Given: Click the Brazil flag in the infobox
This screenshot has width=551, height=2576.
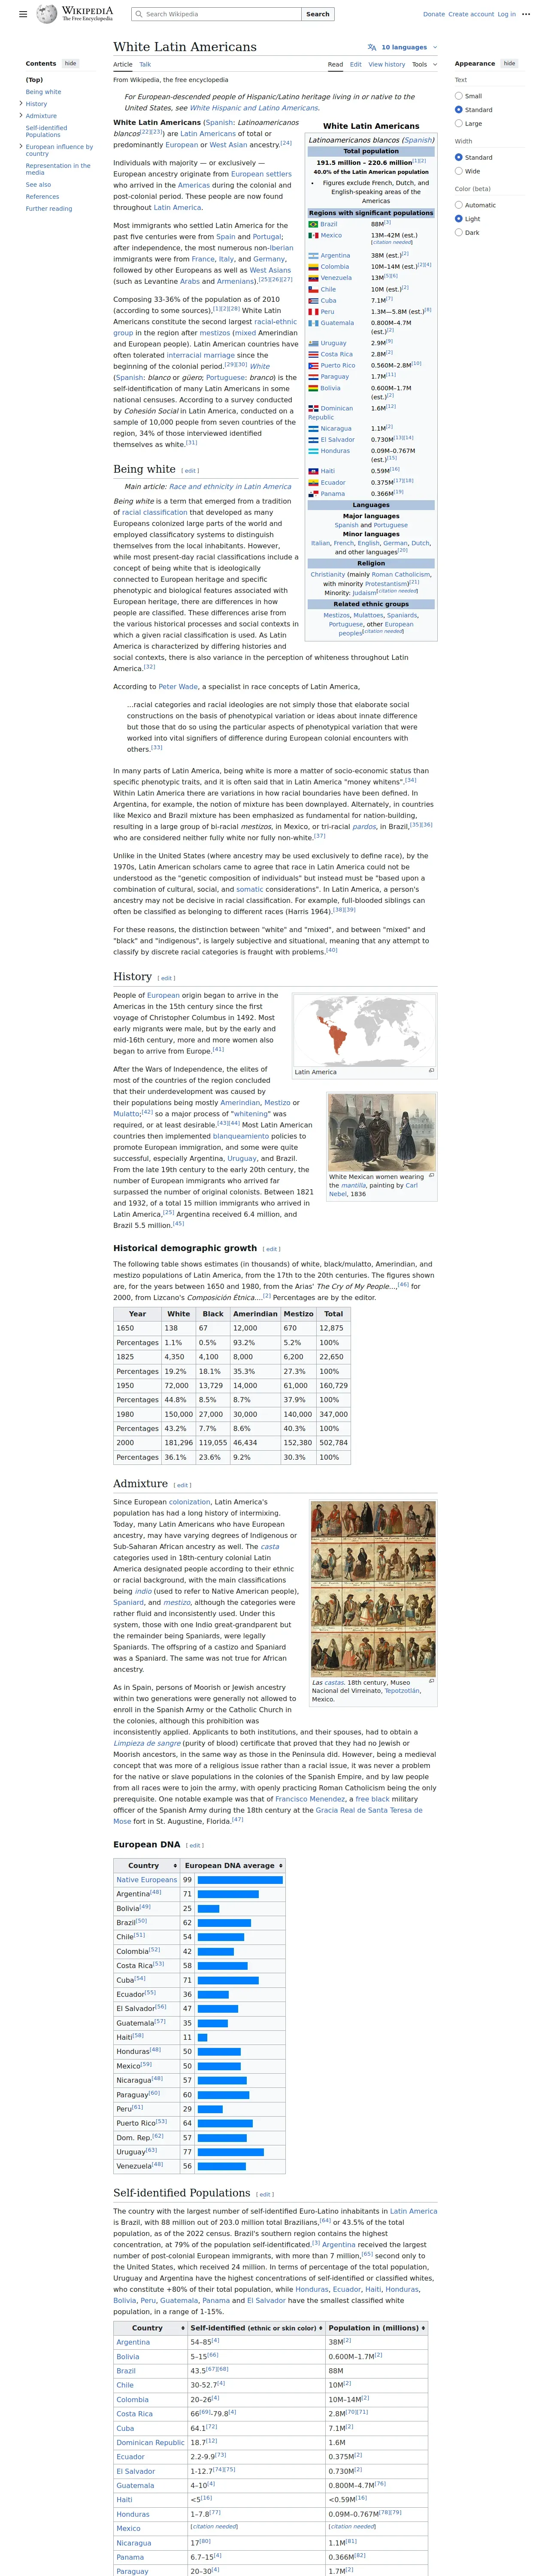Looking at the screenshot, I should point(313,224).
